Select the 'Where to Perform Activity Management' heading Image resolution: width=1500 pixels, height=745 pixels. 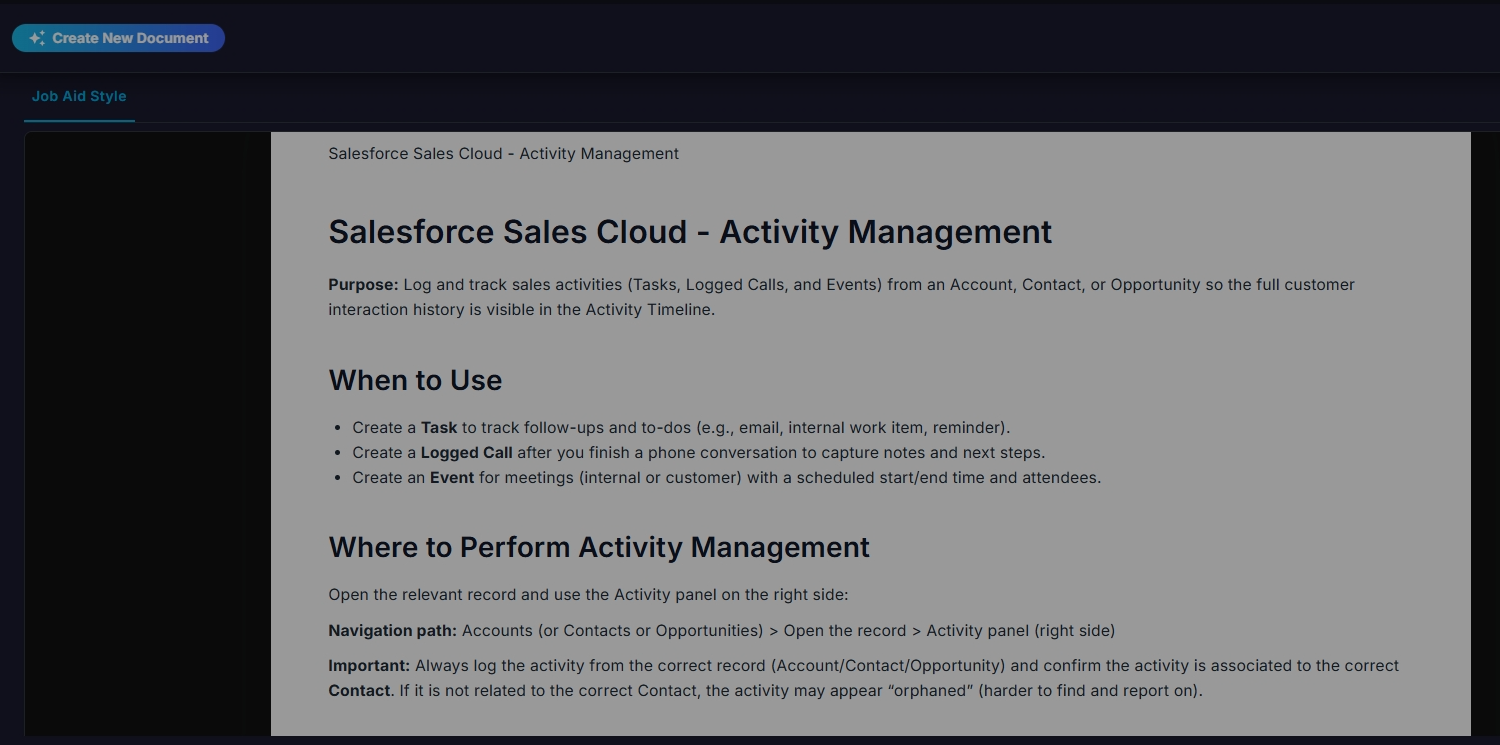599,547
